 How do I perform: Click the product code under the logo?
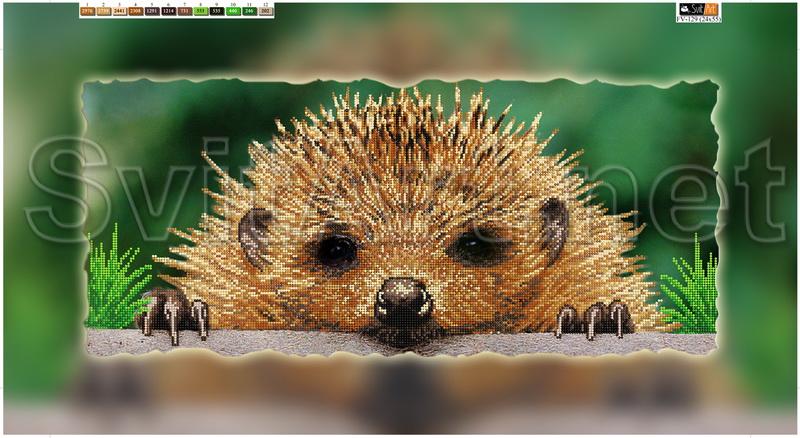click(698, 19)
